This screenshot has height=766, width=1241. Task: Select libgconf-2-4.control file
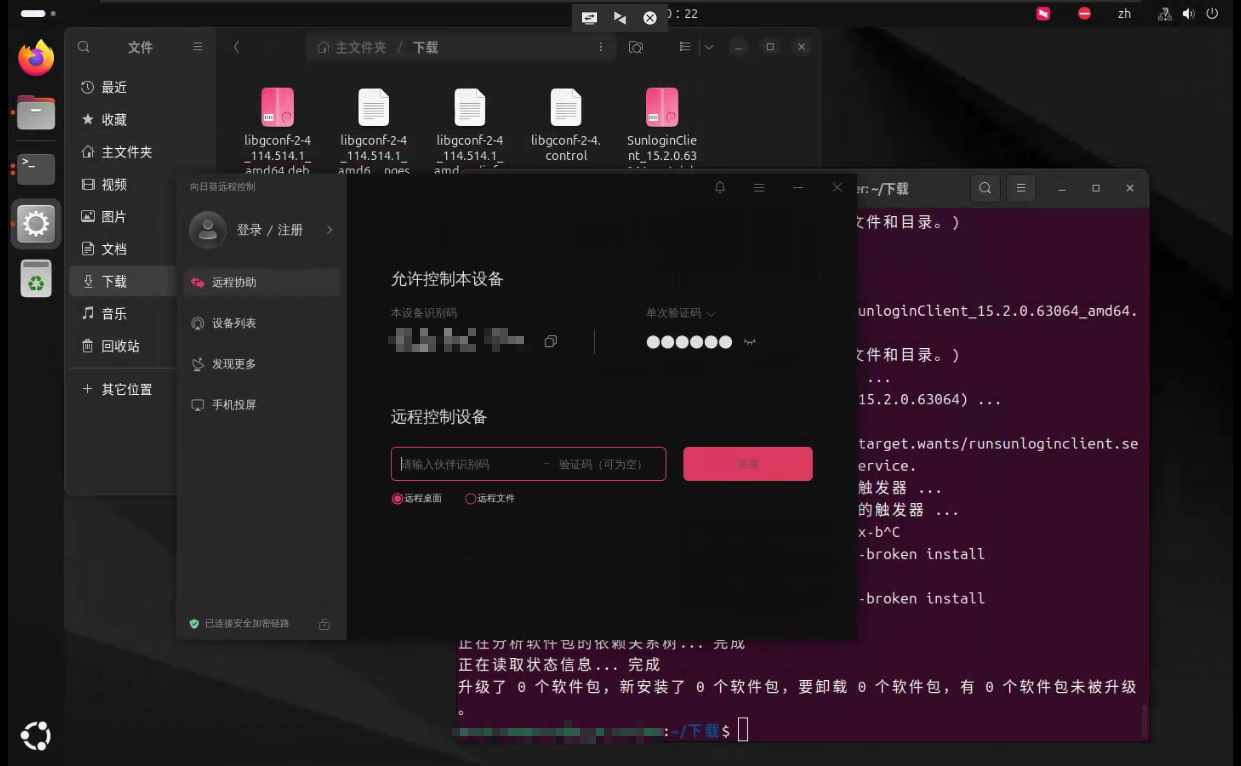pyautogui.click(x=566, y=126)
